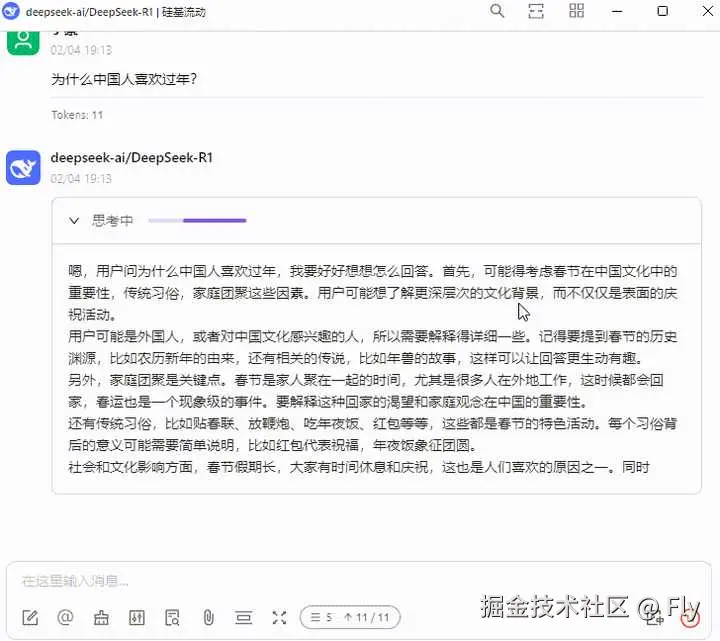The width and height of the screenshot is (720, 641).
Task: Click the document search icon
Action: (x=172, y=618)
